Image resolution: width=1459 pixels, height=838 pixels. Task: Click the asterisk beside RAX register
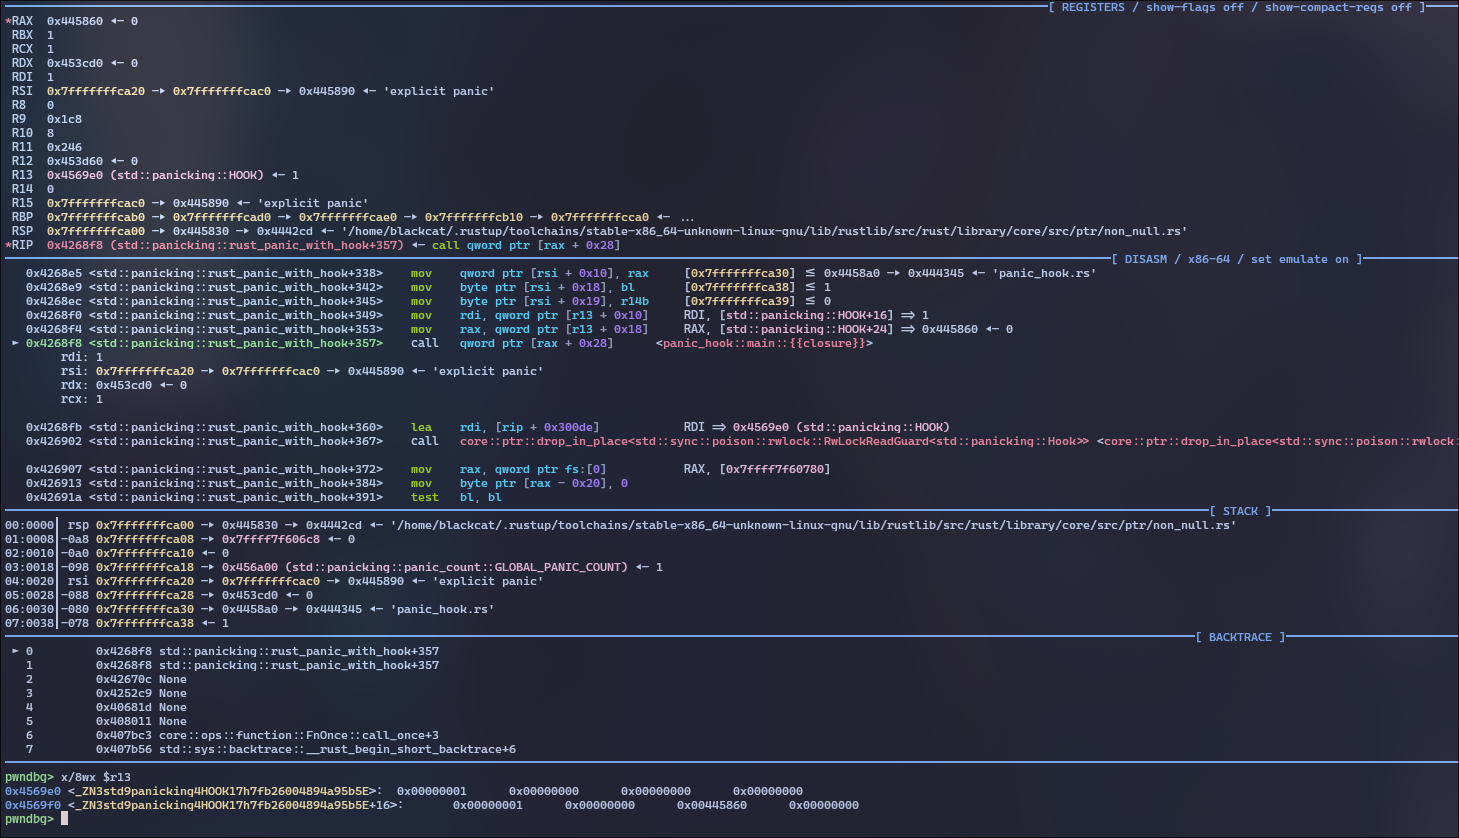(8, 21)
